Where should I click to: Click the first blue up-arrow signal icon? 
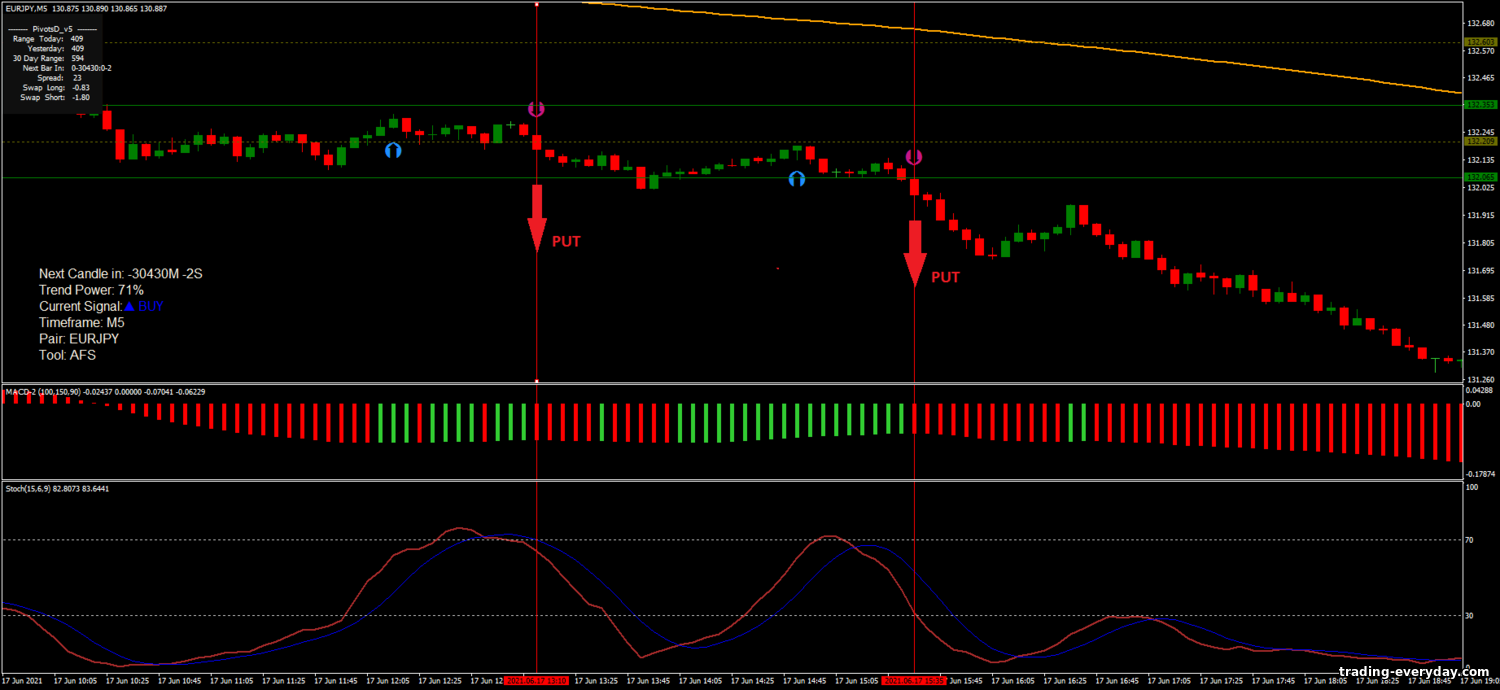click(x=393, y=150)
